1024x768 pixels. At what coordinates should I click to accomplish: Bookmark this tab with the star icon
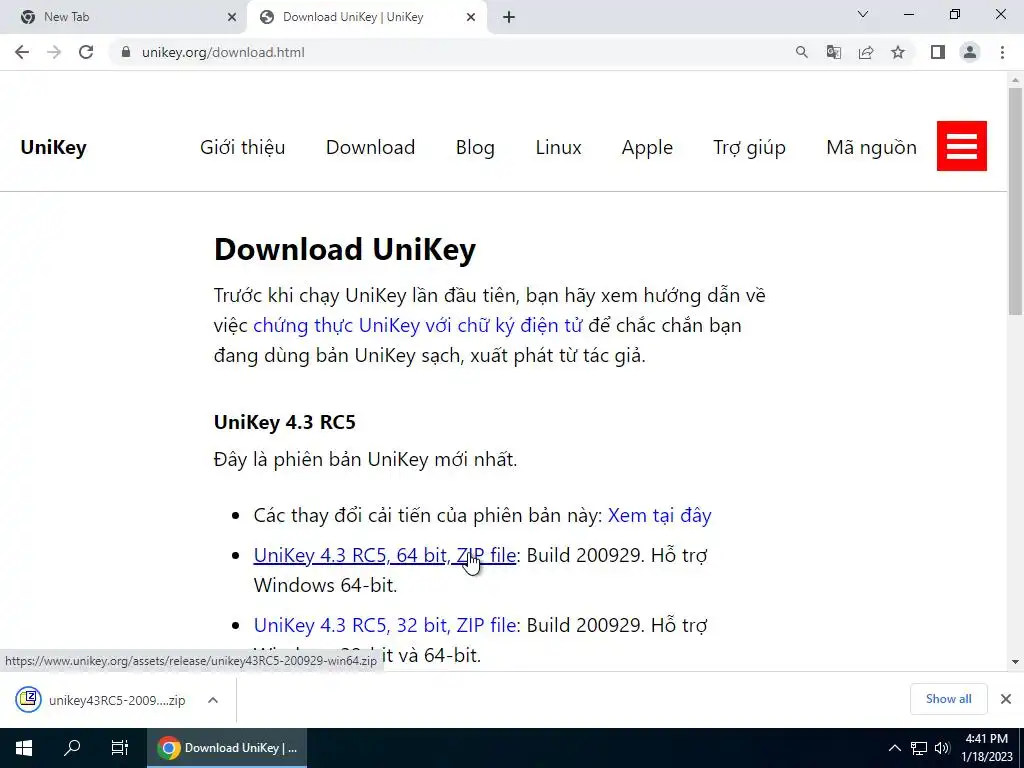tap(898, 52)
